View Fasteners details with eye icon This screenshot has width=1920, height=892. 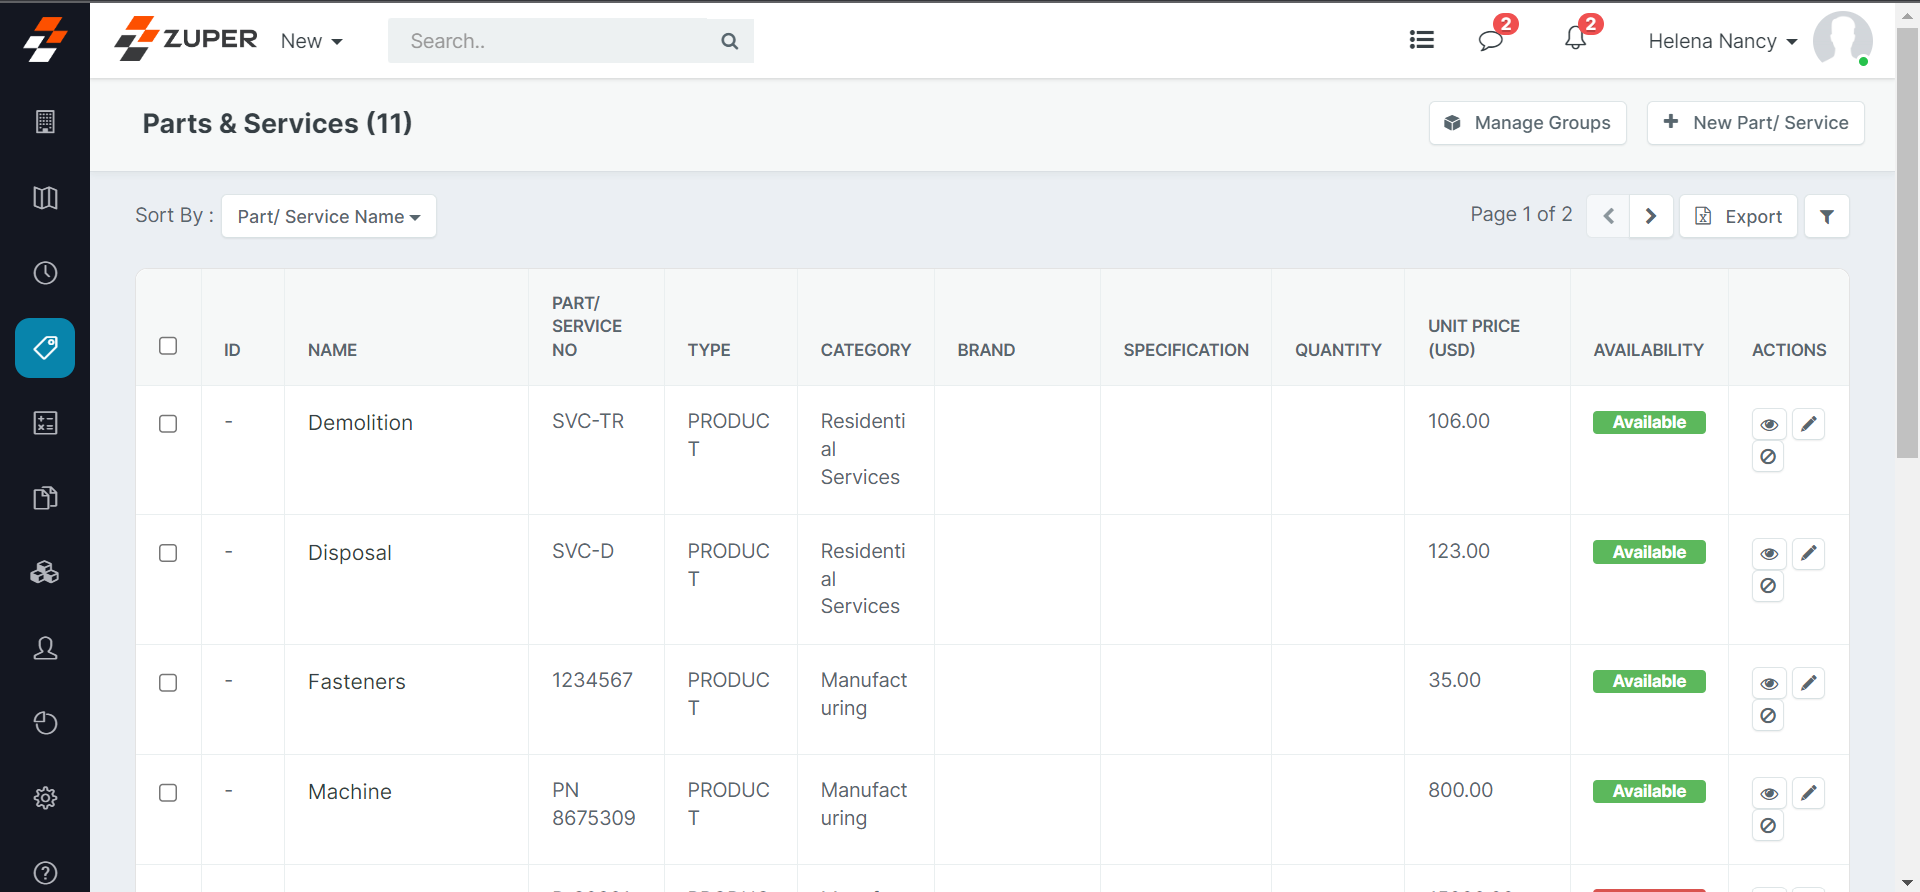point(1768,684)
